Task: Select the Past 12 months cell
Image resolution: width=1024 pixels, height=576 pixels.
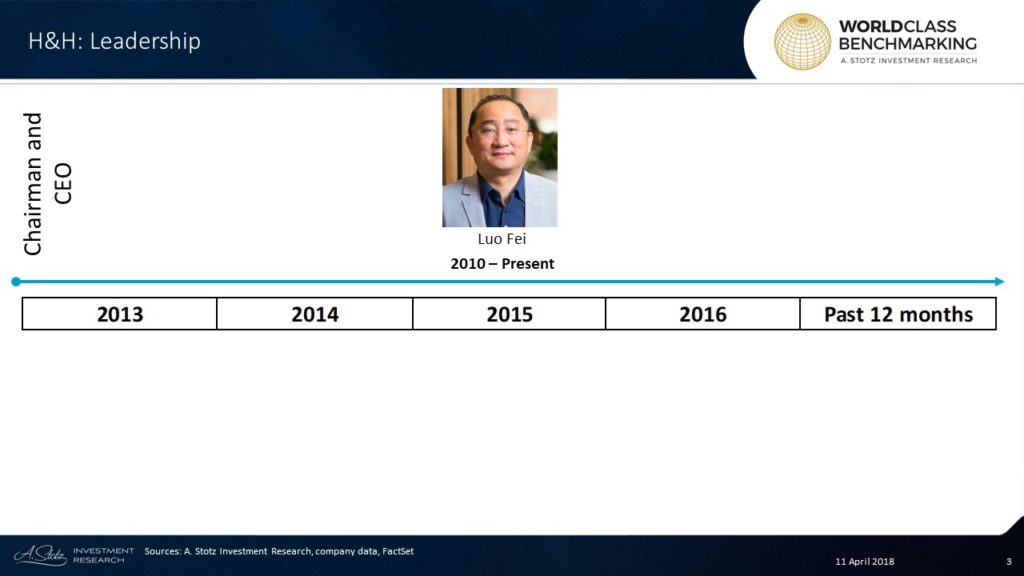Action: pos(898,314)
